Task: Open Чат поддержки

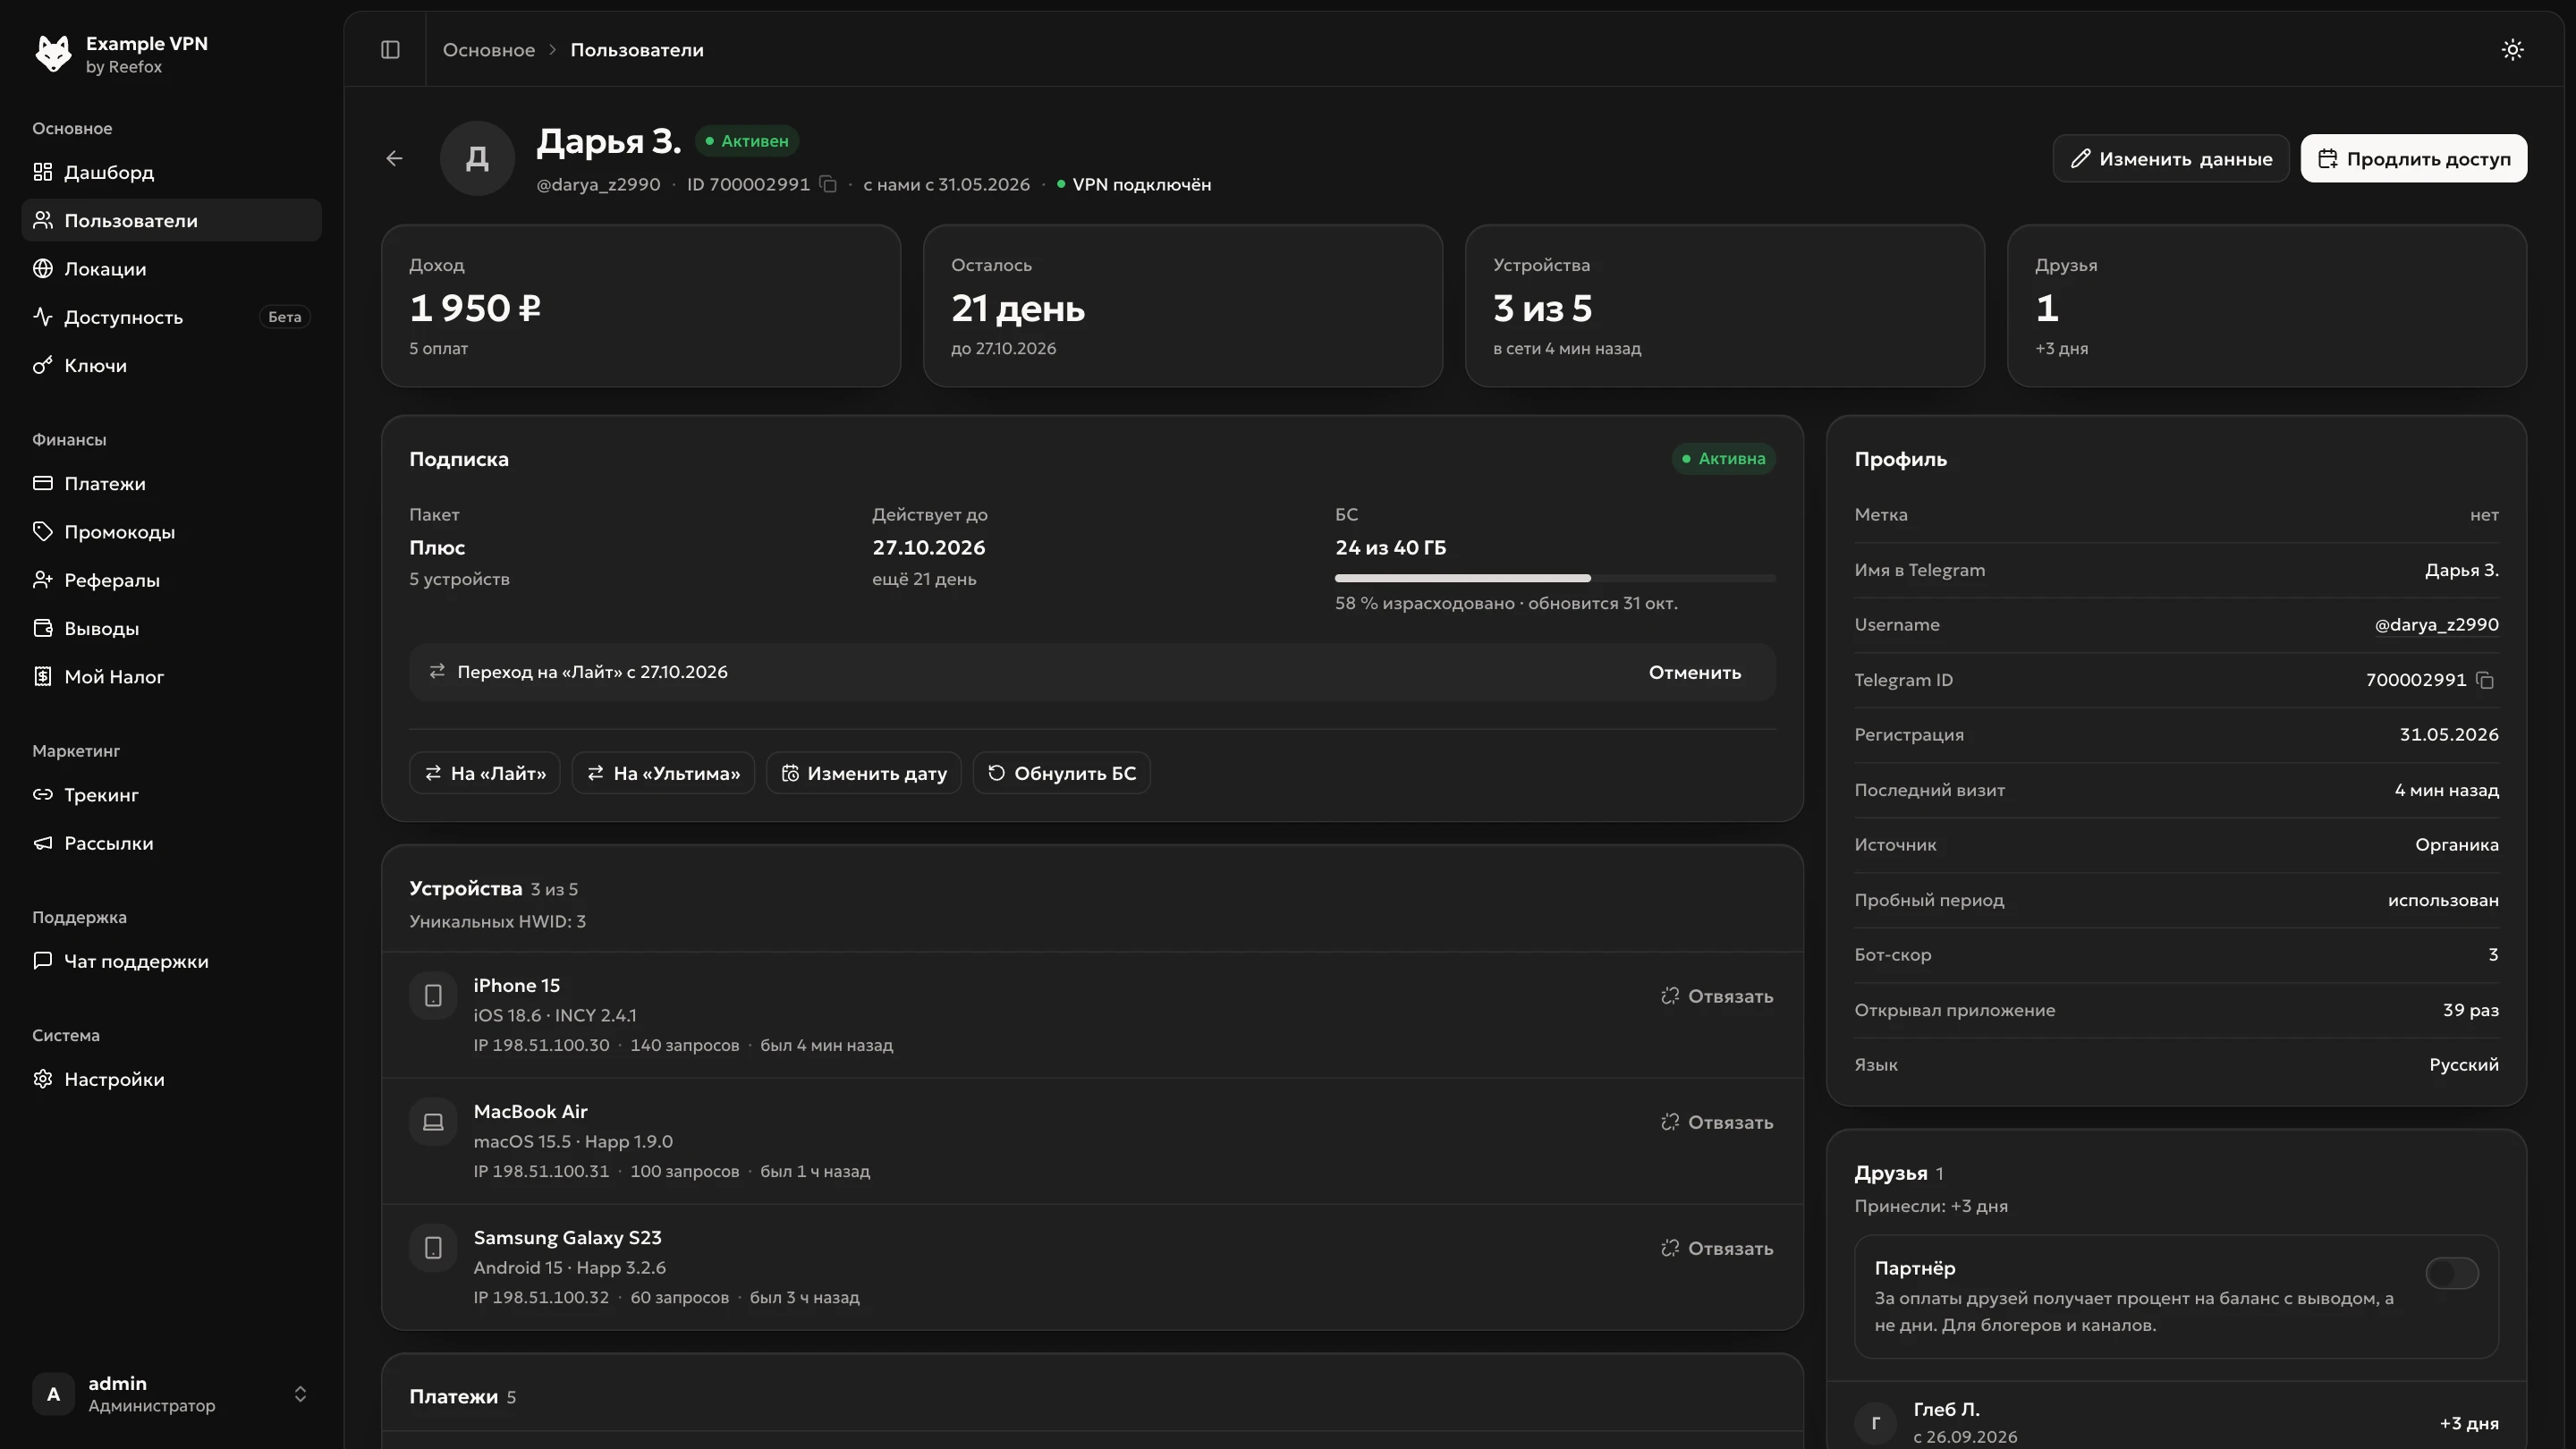Action: (x=172, y=961)
